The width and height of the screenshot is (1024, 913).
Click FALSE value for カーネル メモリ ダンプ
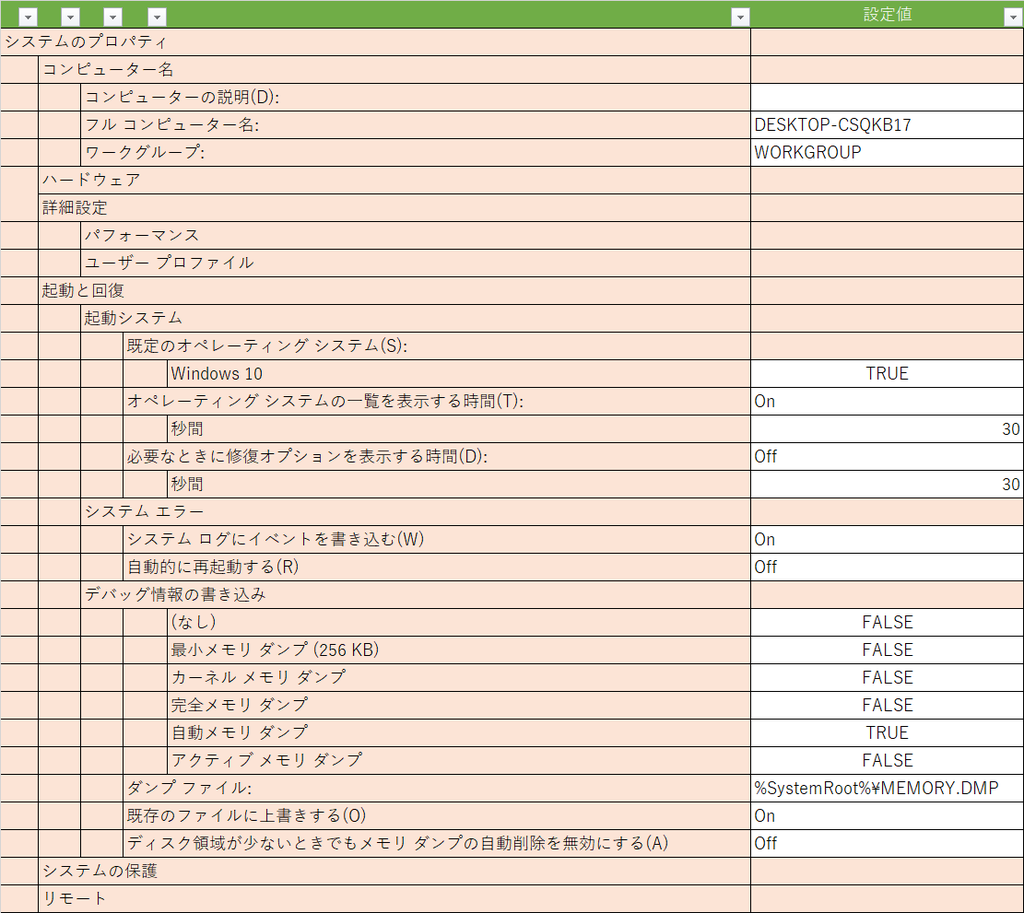click(x=887, y=678)
